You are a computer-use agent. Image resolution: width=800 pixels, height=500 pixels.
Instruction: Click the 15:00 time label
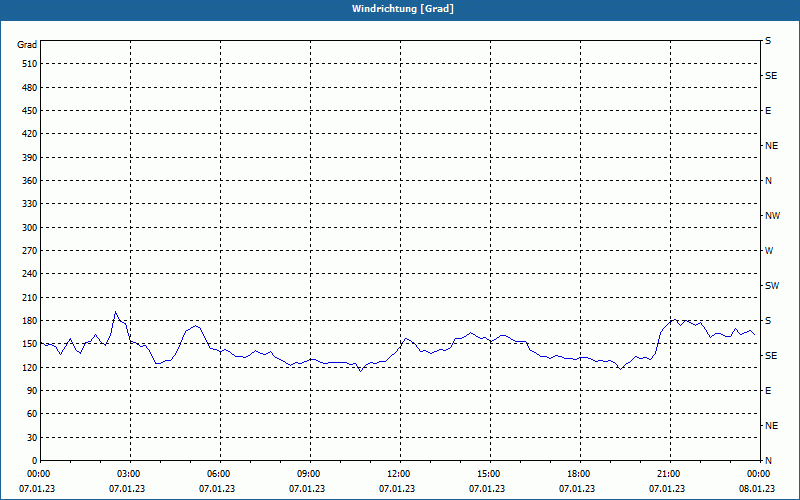click(489, 473)
